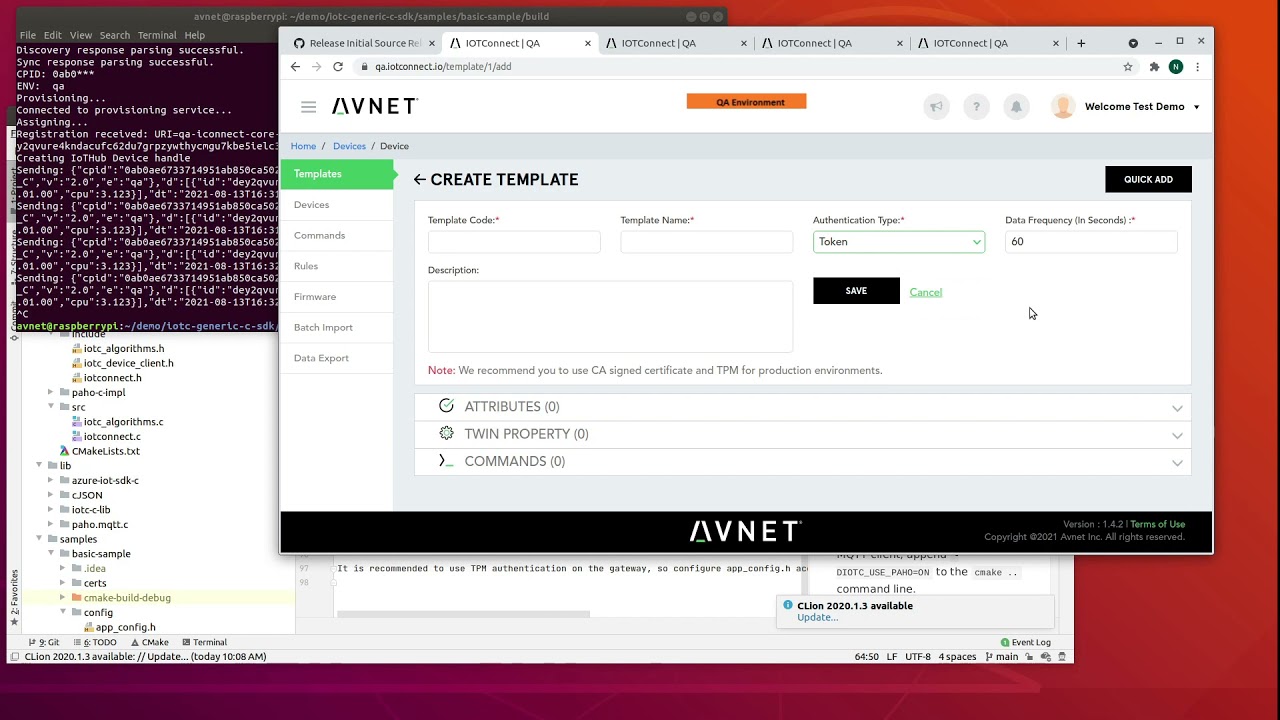Open the notifications bell icon
The width and height of the screenshot is (1280, 720).
1016,107
